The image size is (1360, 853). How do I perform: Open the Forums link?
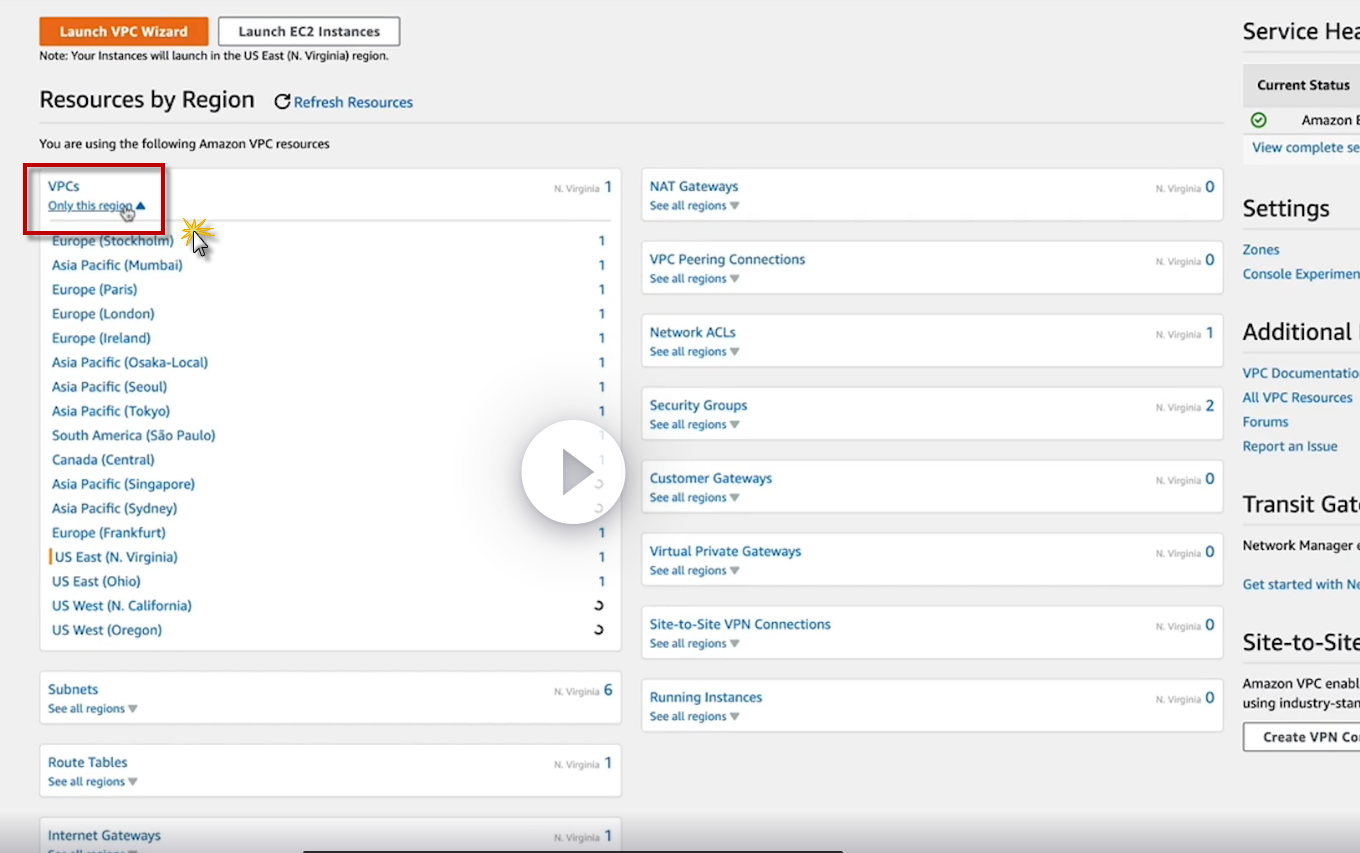coord(1266,422)
